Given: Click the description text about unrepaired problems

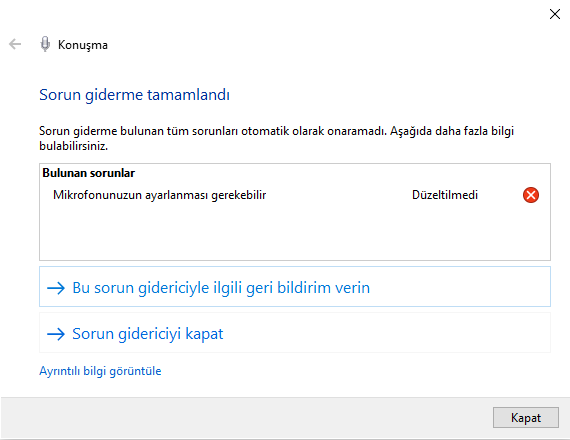Looking at the screenshot, I should click(x=276, y=138).
